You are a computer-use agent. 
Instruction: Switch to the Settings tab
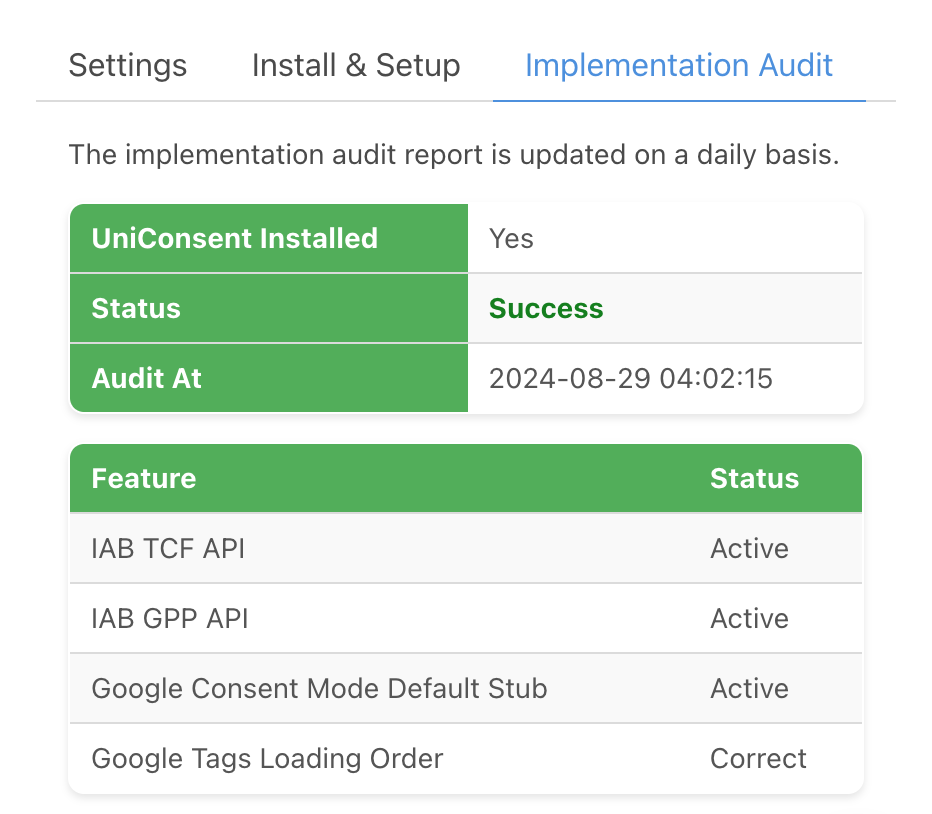point(127,66)
